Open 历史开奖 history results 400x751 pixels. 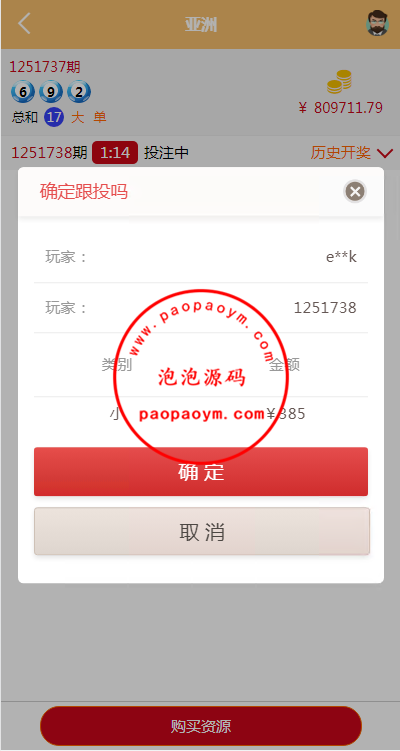click(x=341, y=153)
